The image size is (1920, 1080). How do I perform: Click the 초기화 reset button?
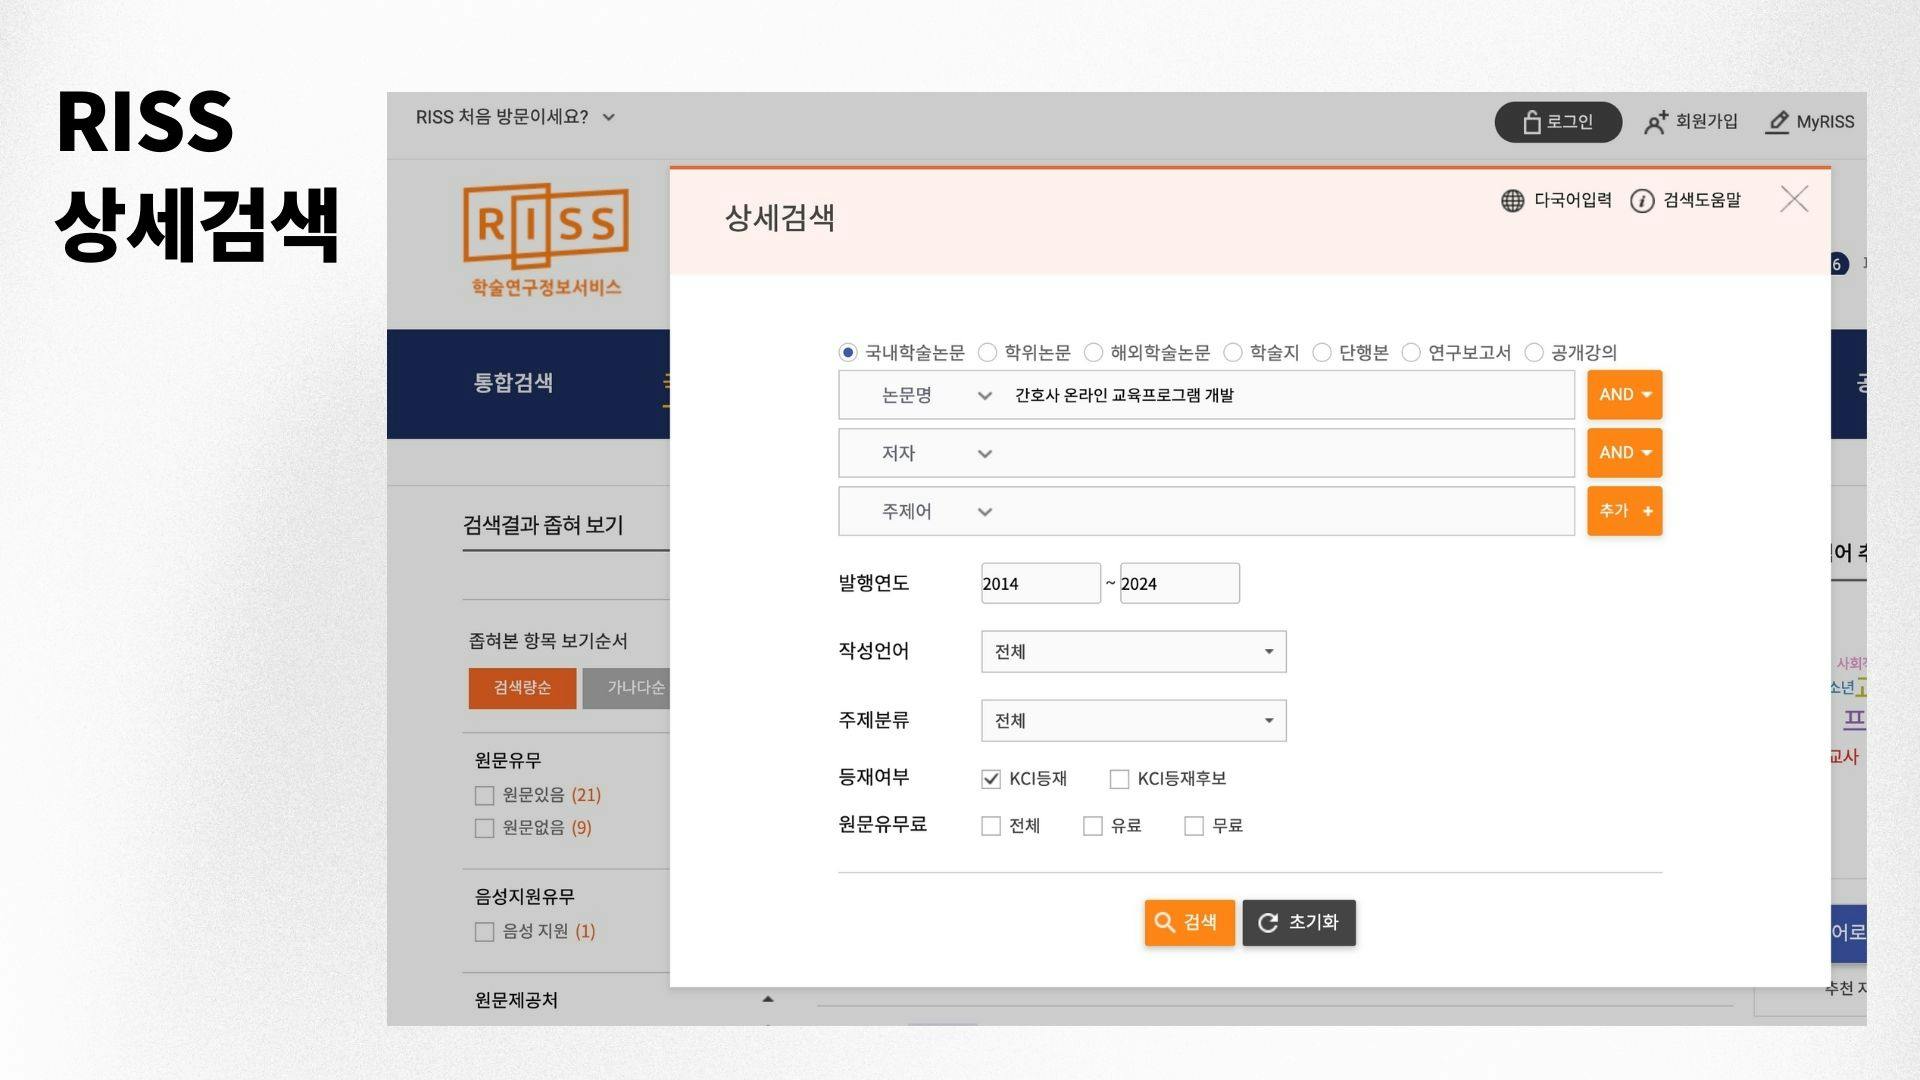pyautogui.click(x=1298, y=922)
